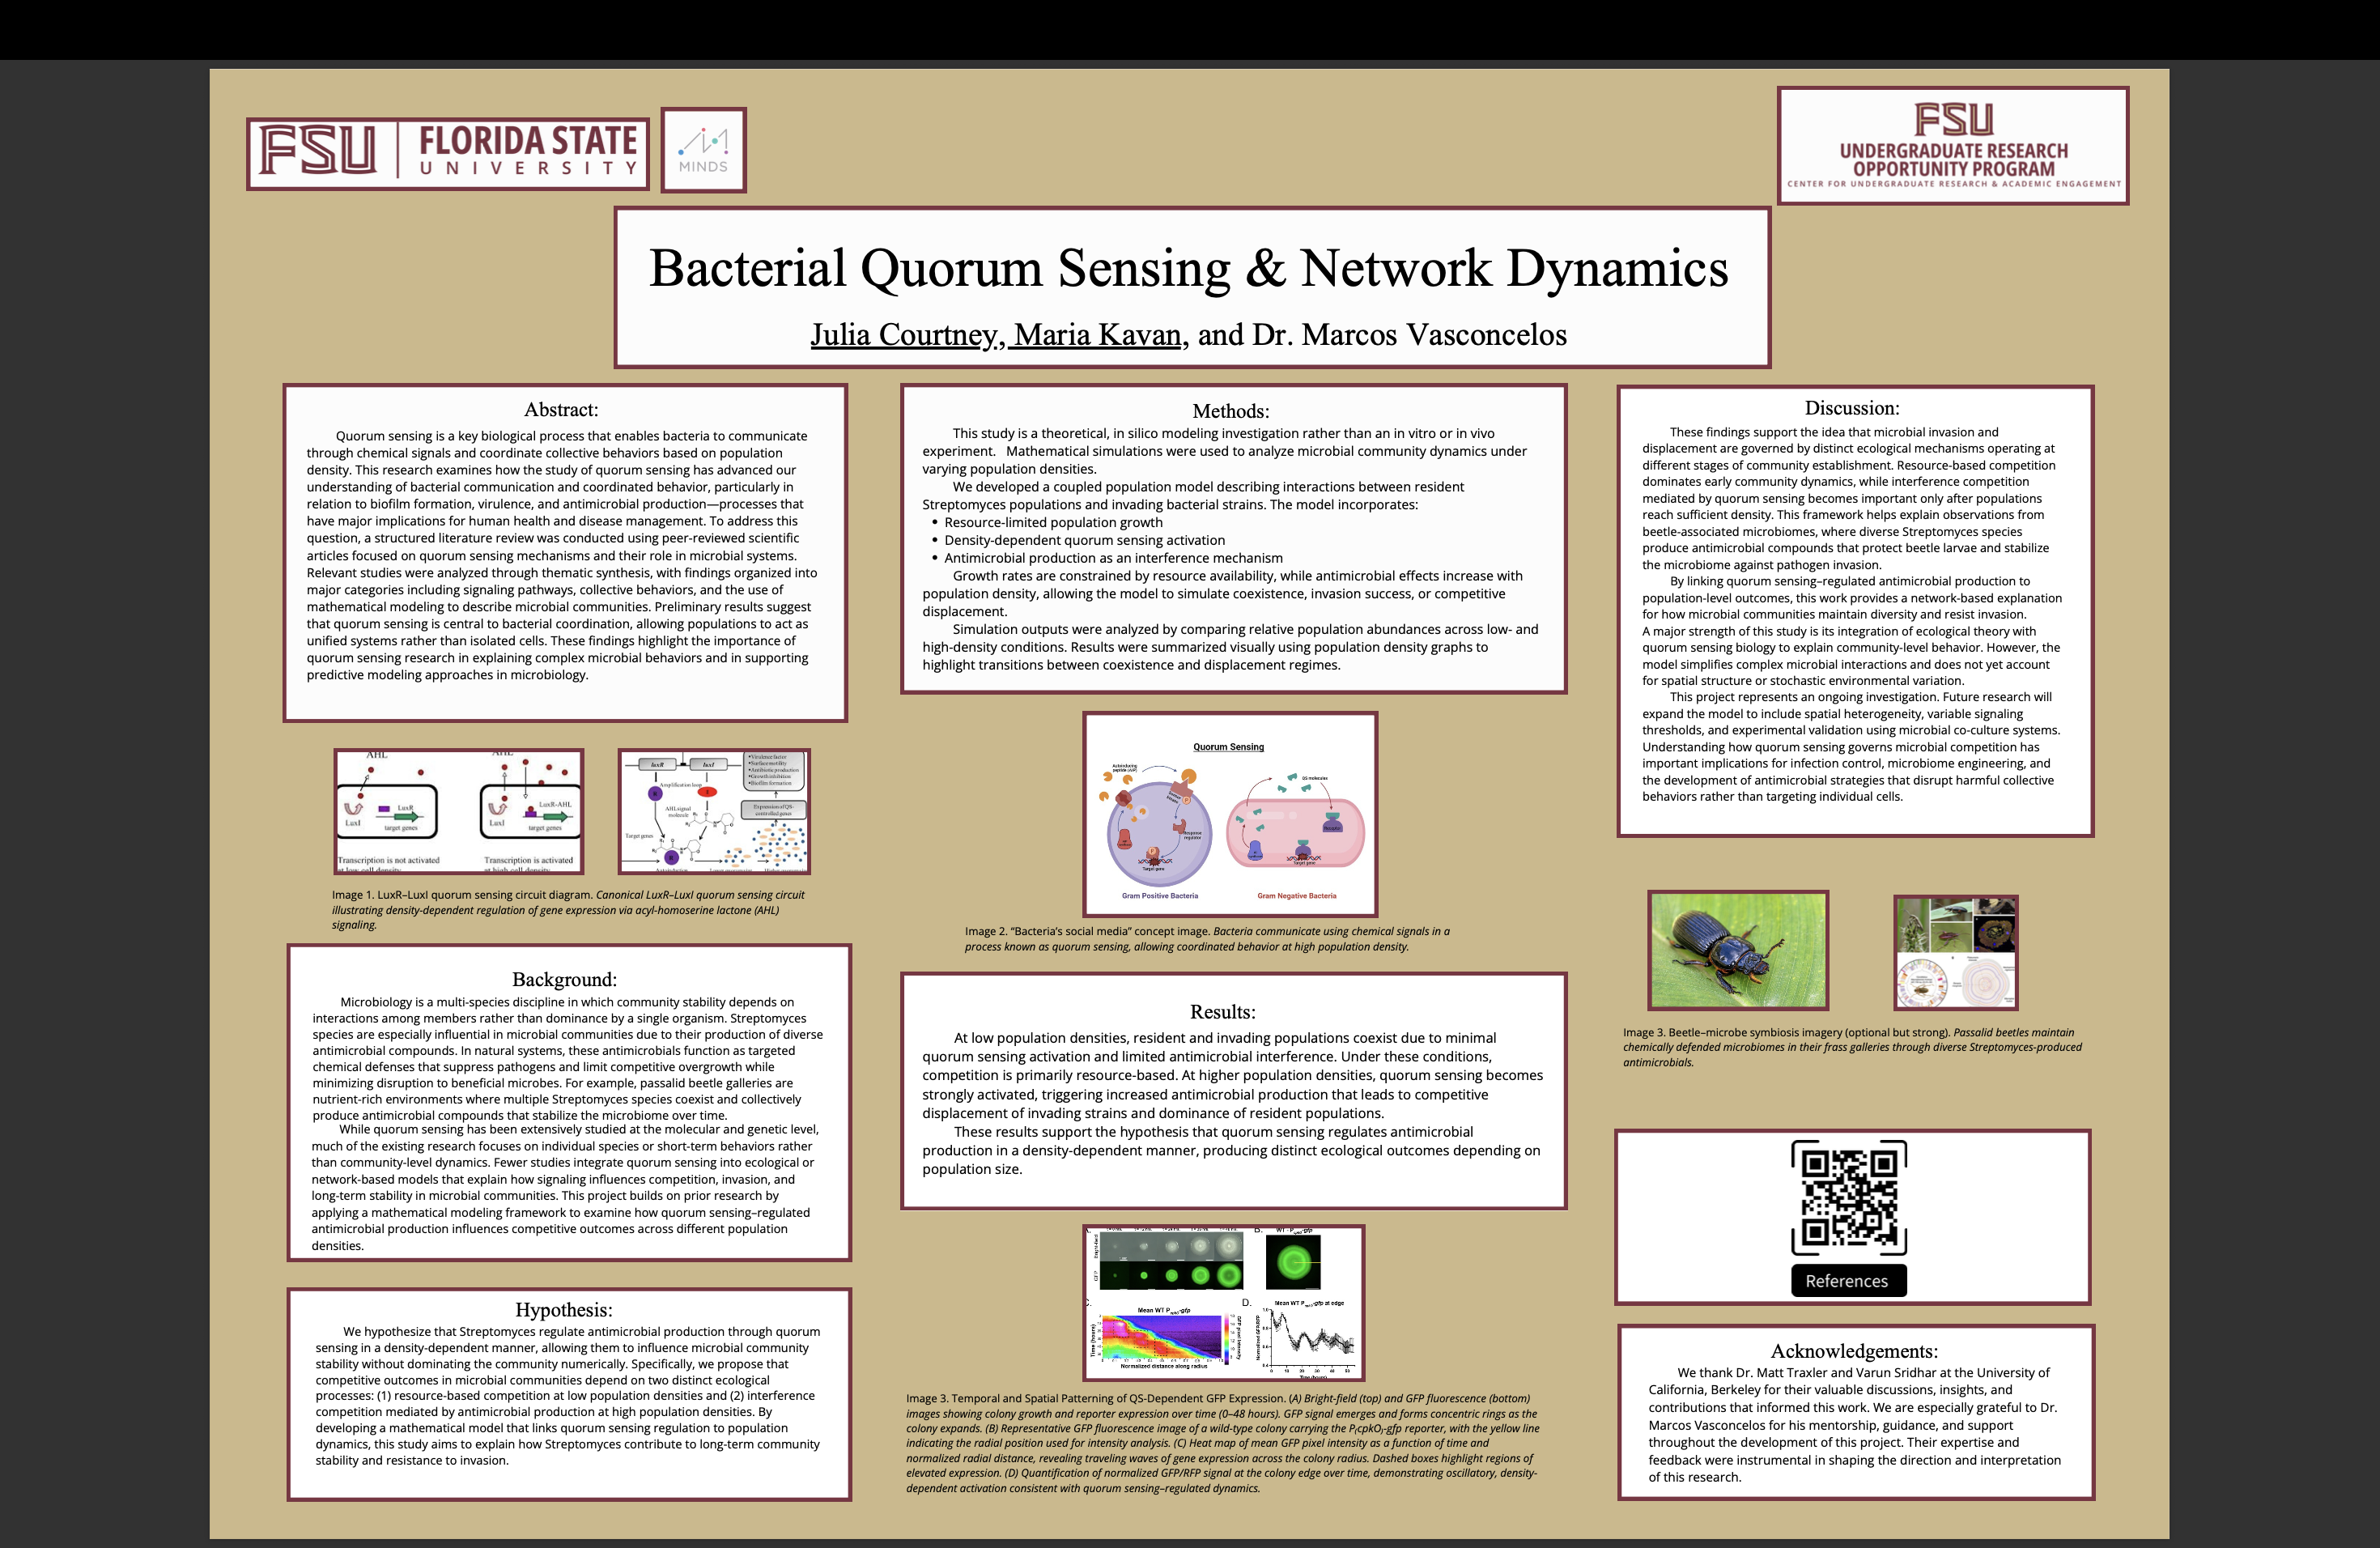Click author name Maria Kavan
The image size is (2380, 1548).
(1097, 334)
